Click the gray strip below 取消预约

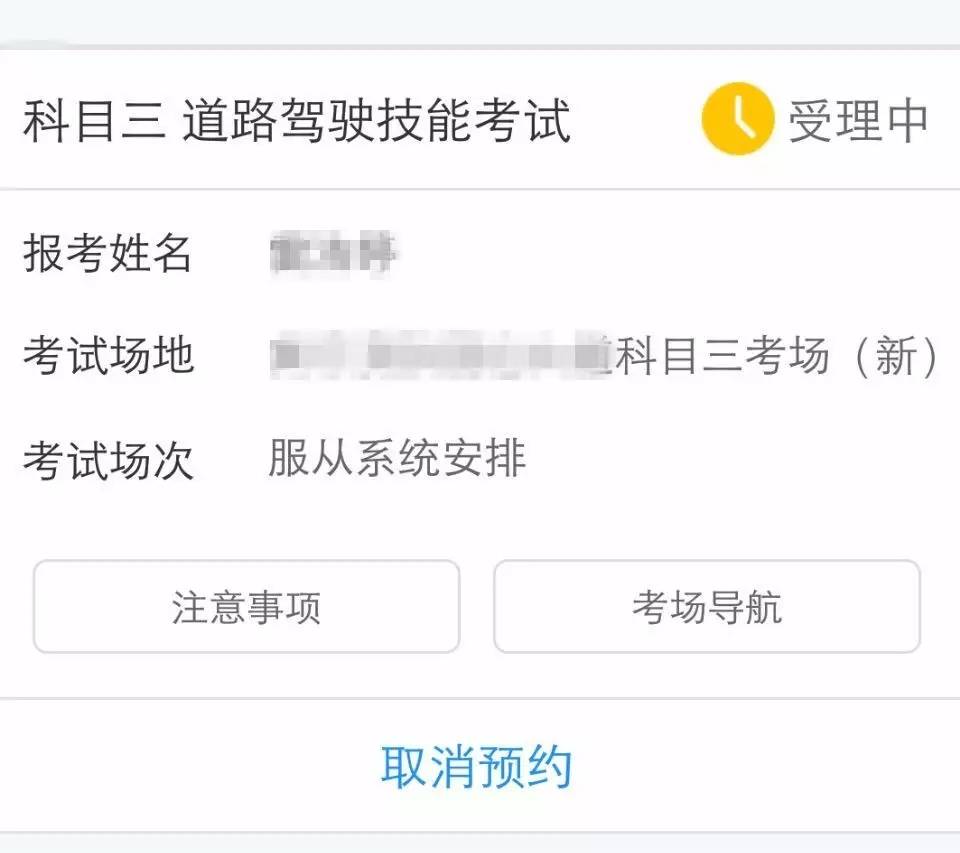480,843
